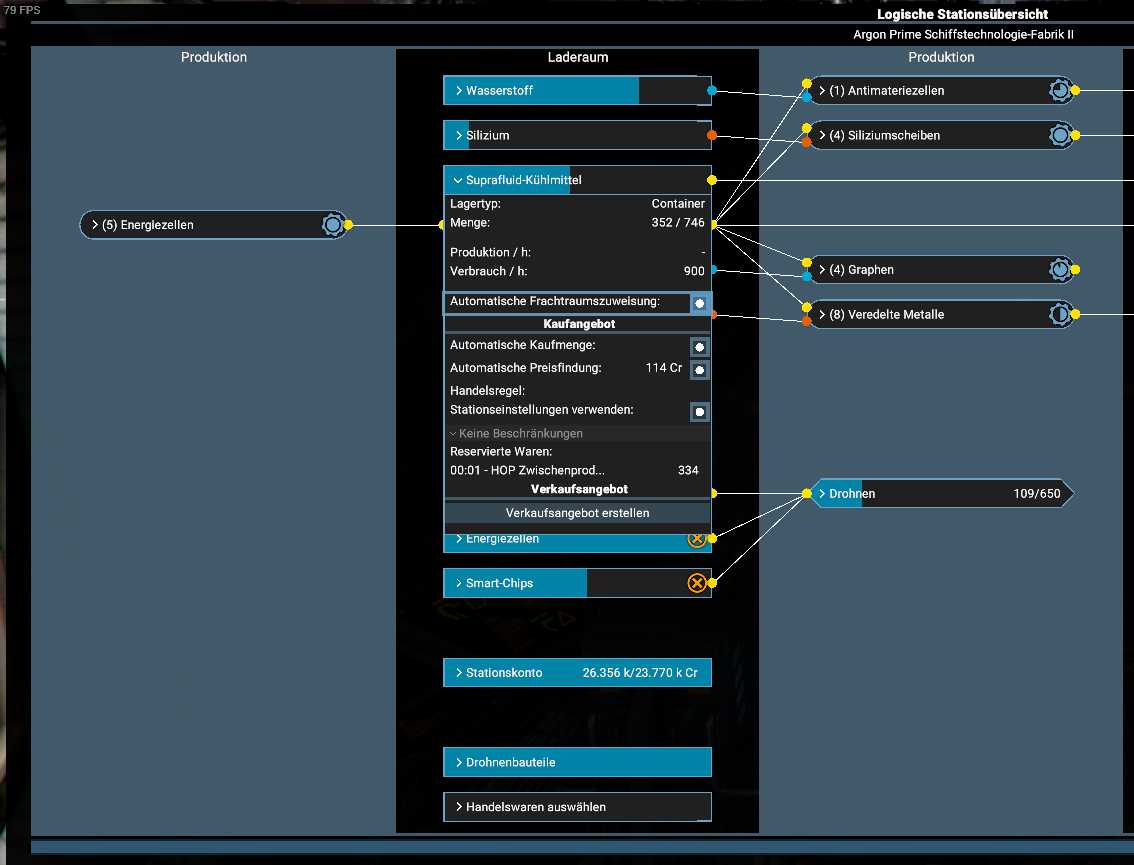Toggle Automatische Frachtraumzuweisung checkbox
Viewport: 1134px width, 865px height.
pyautogui.click(x=699, y=304)
